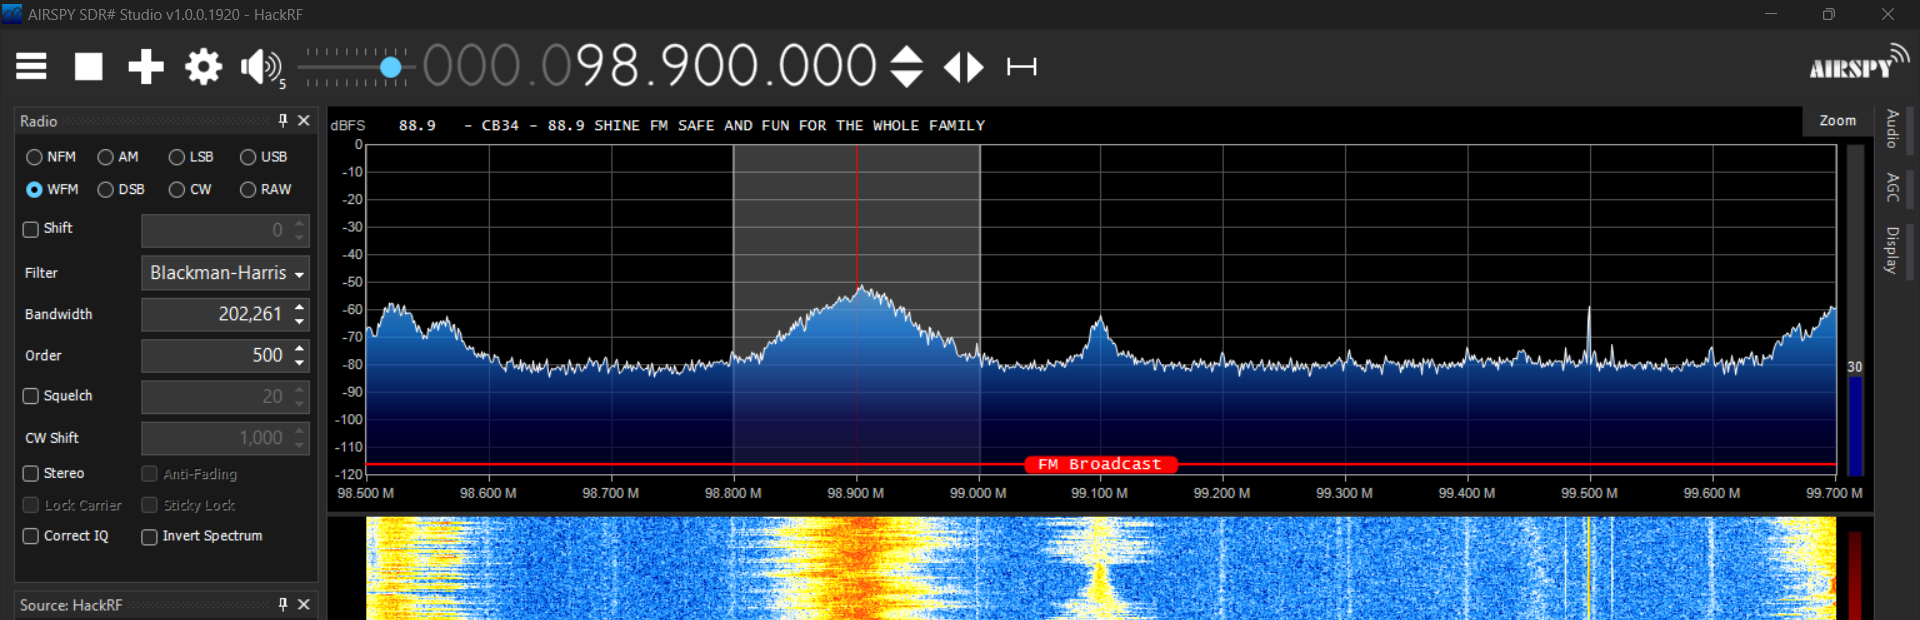This screenshot has width=1920, height=620.
Task: Click the left-right tuning style arrows icon
Action: point(964,67)
